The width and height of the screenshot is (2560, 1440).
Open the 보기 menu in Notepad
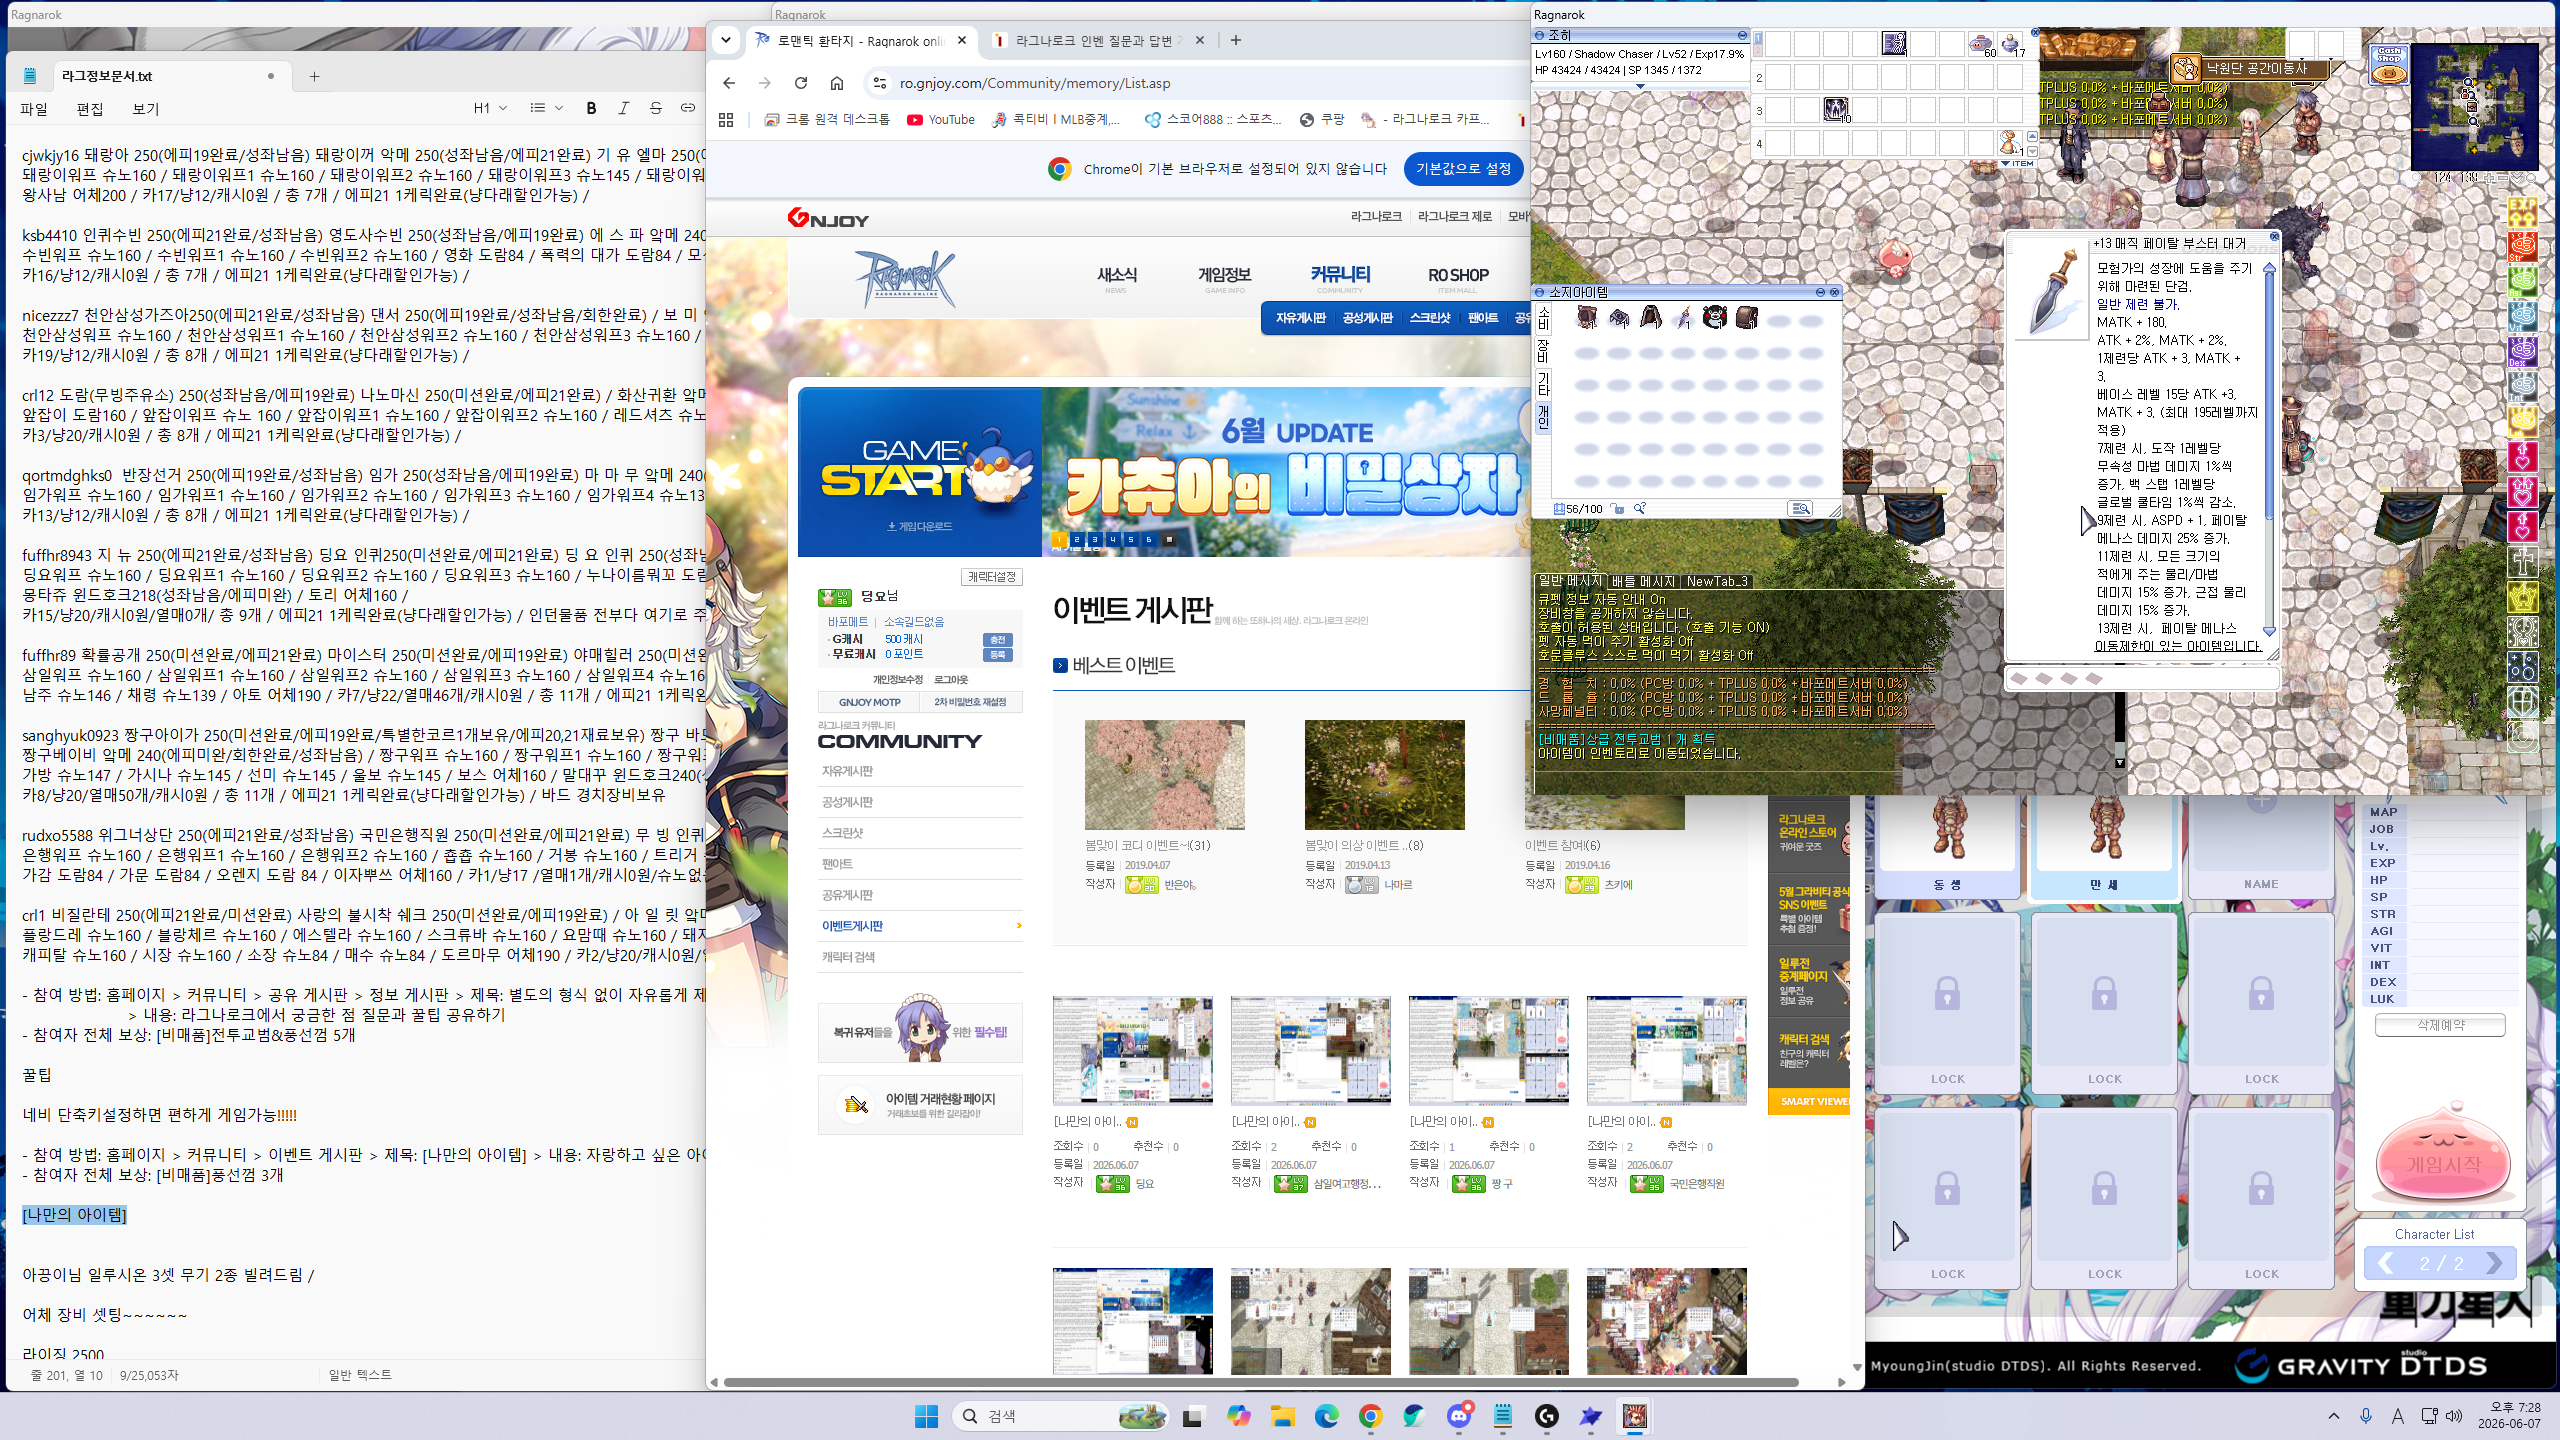tap(146, 109)
